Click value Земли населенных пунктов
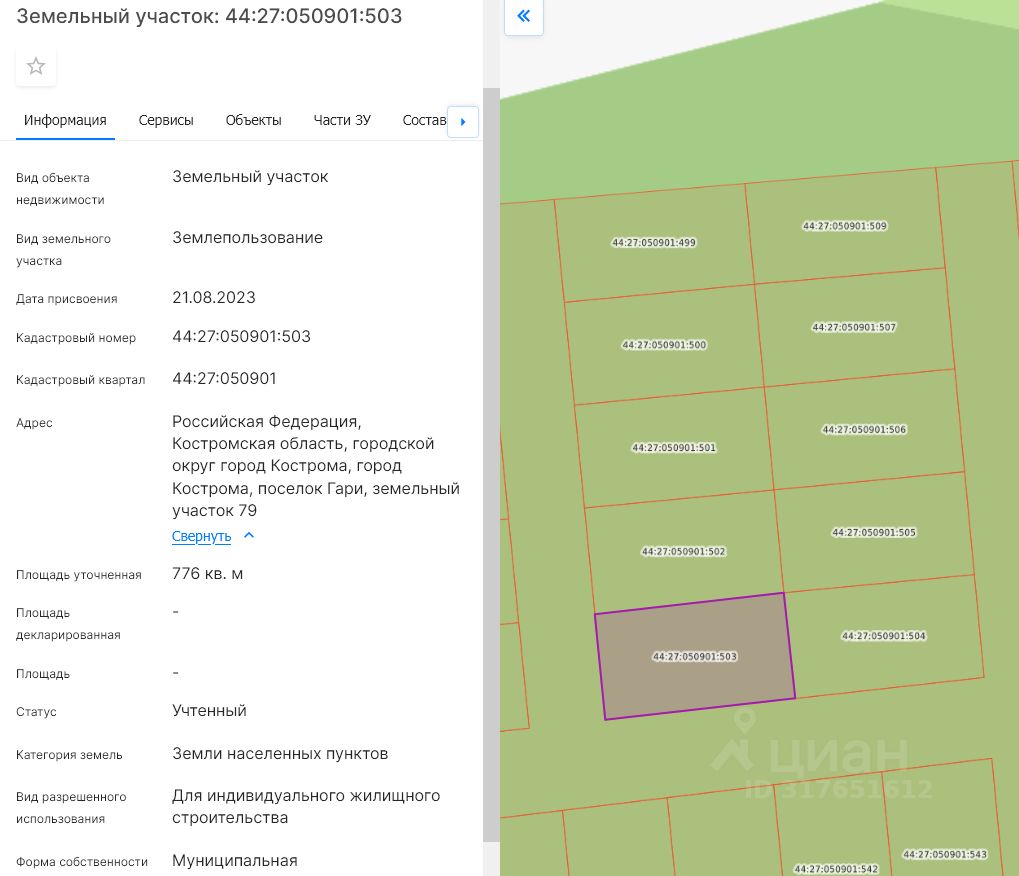 click(280, 753)
